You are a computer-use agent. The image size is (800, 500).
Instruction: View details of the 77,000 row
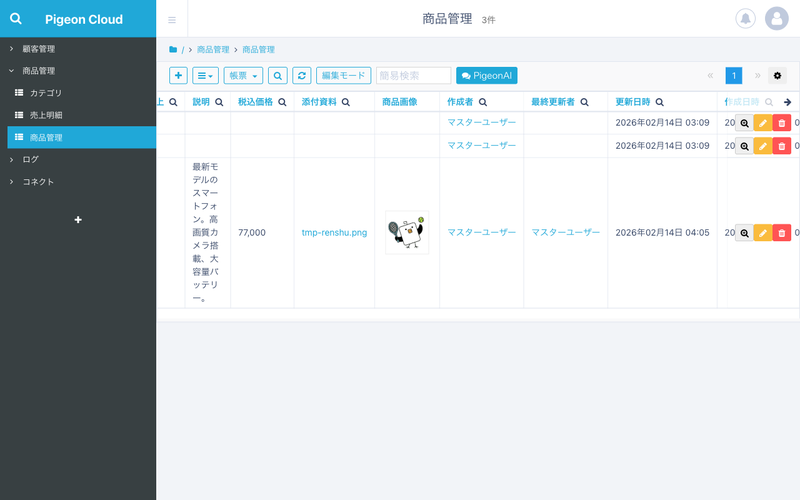(x=744, y=233)
